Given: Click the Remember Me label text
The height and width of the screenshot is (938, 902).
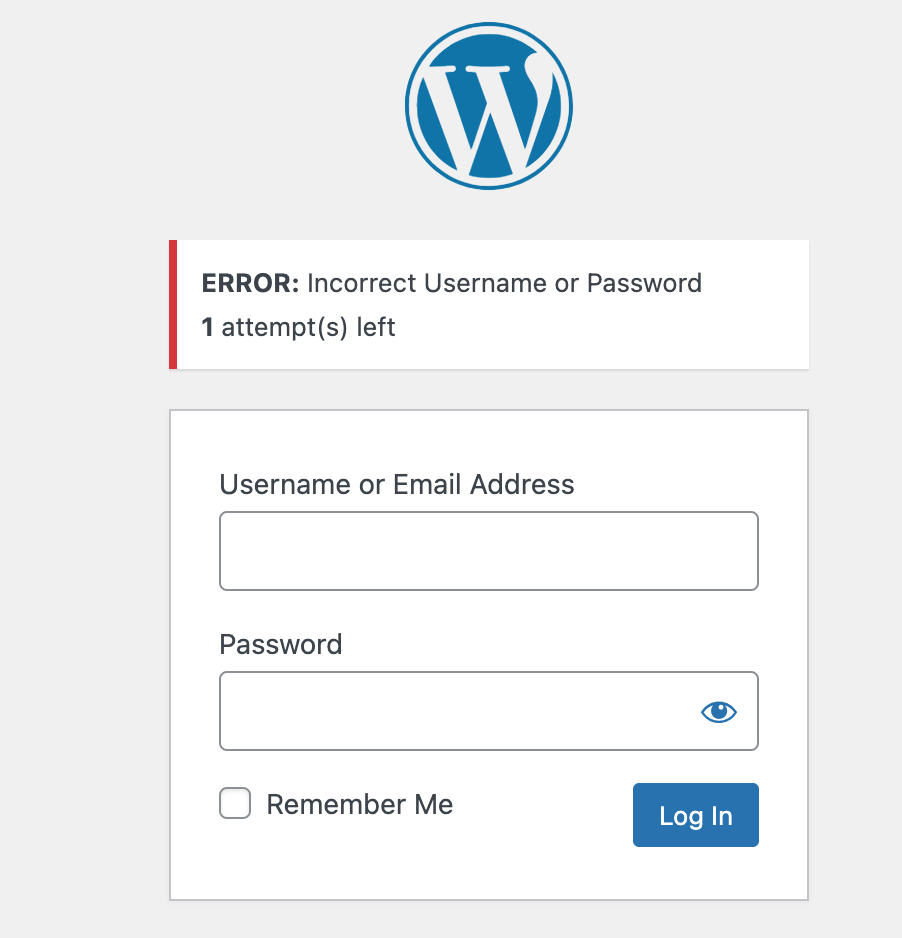Looking at the screenshot, I should (359, 804).
